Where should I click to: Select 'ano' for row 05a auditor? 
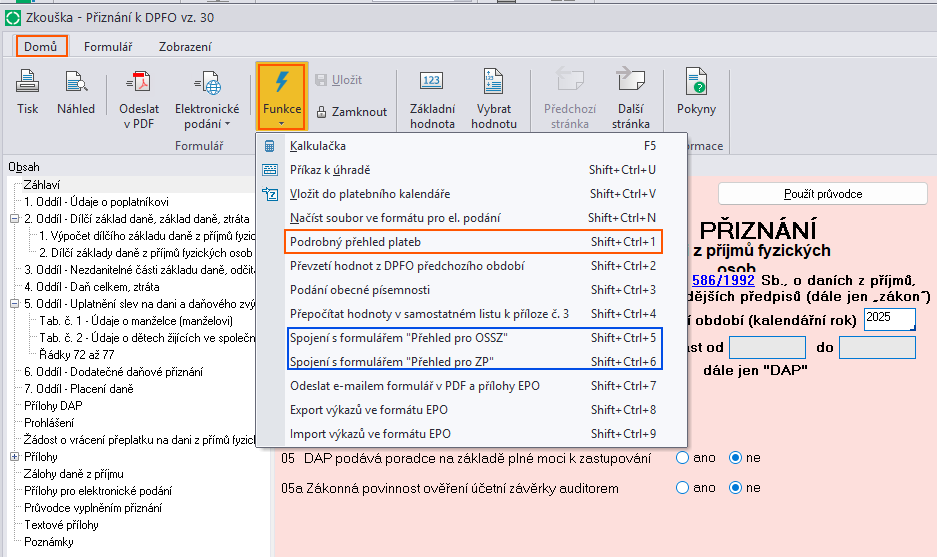coord(683,488)
